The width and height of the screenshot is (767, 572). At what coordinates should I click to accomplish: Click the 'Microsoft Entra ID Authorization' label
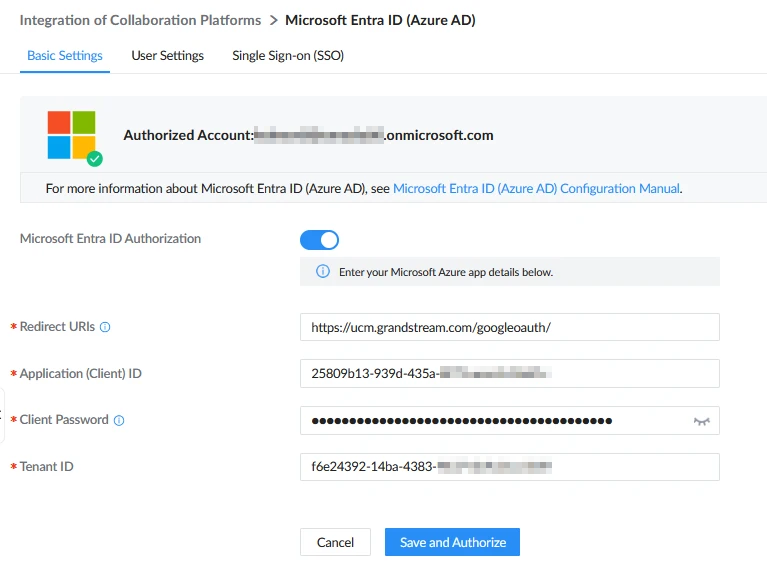pyautogui.click(x=110, y=238)
